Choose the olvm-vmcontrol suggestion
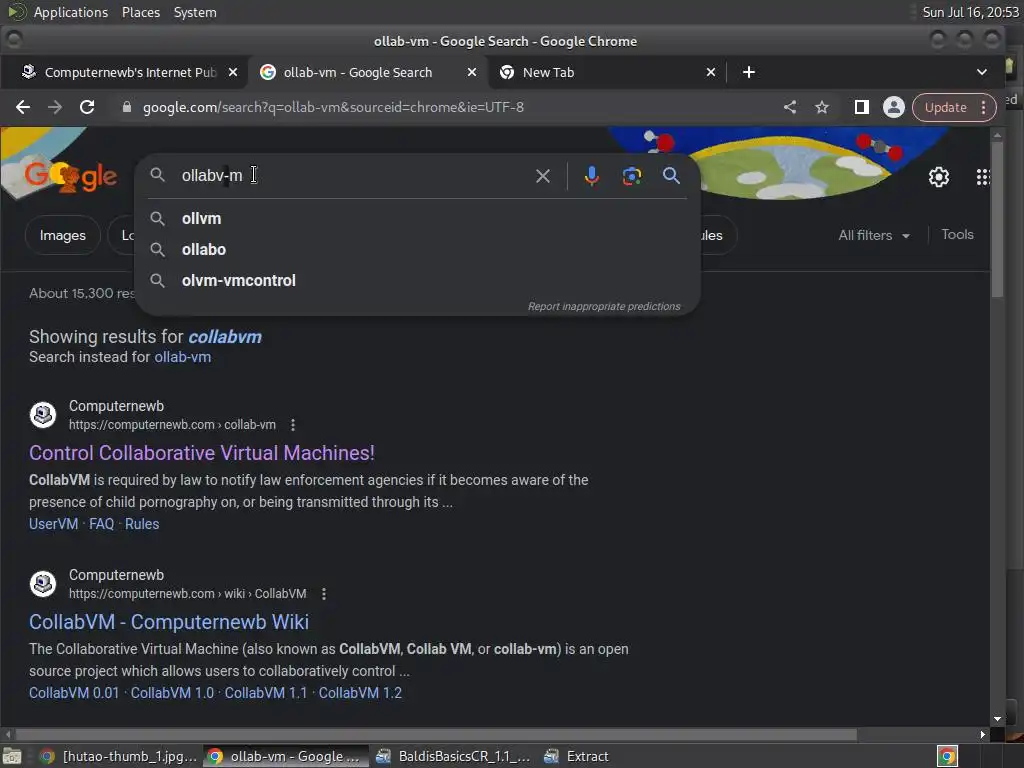The width and height of the screenshot is (1024, 768). pos(417,280)
